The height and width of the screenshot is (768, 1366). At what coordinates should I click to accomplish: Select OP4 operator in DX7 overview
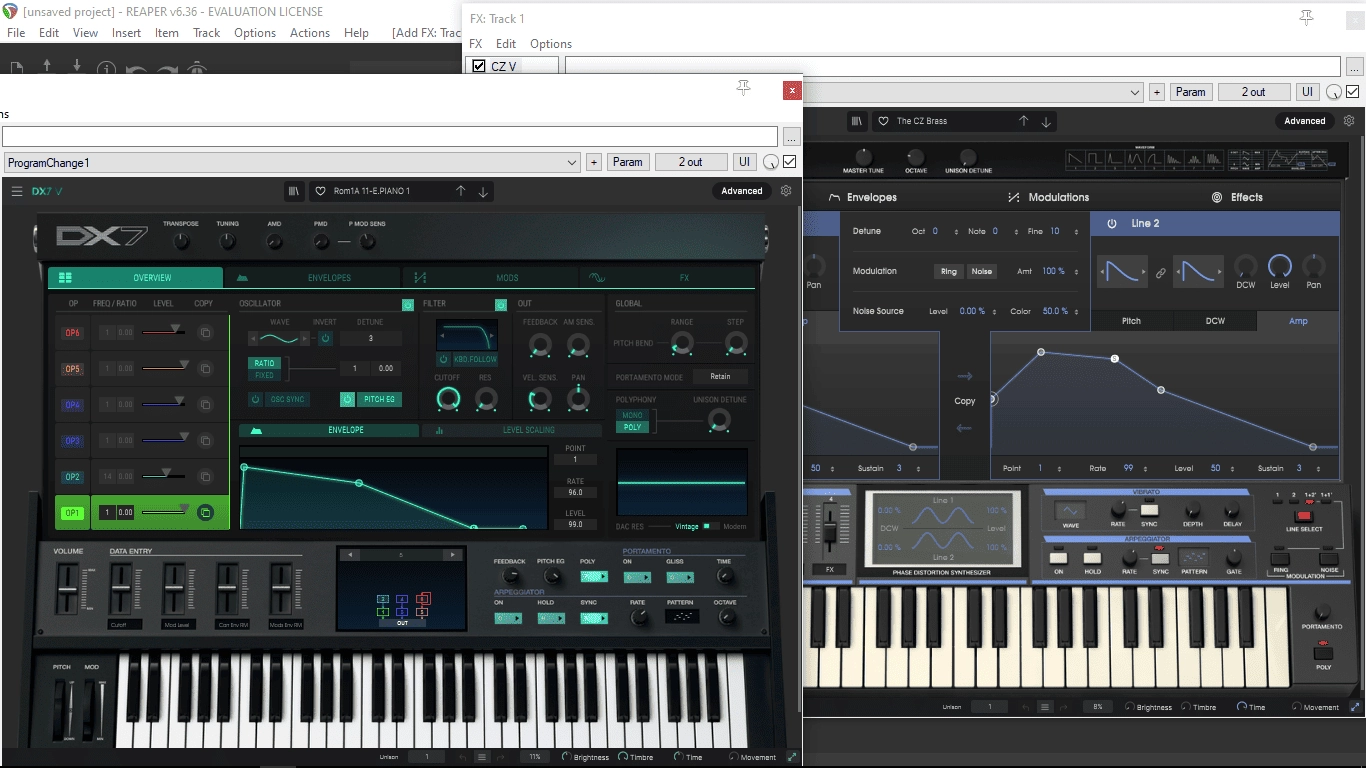tap(73, 405)
